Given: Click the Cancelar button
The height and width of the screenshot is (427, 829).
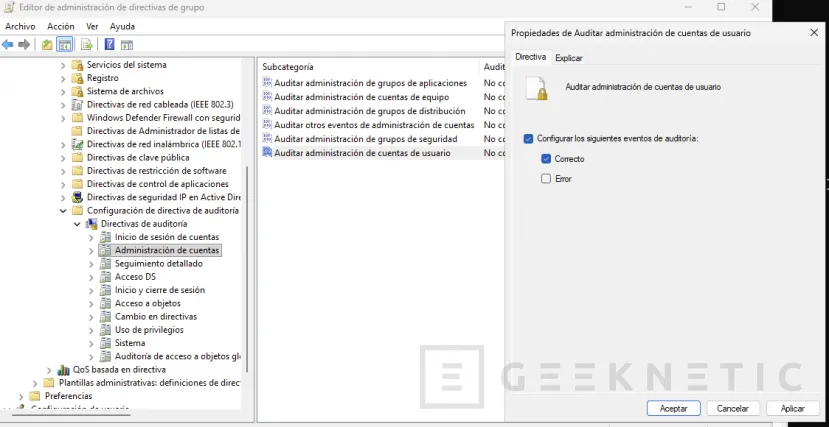Looking at the screenshot, I should pos(733,409).
